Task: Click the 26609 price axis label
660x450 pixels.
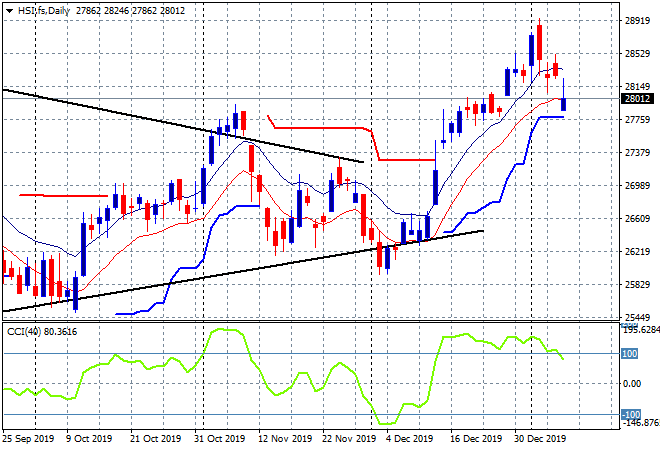Action: pyautogui.click(x=637, y=218)
